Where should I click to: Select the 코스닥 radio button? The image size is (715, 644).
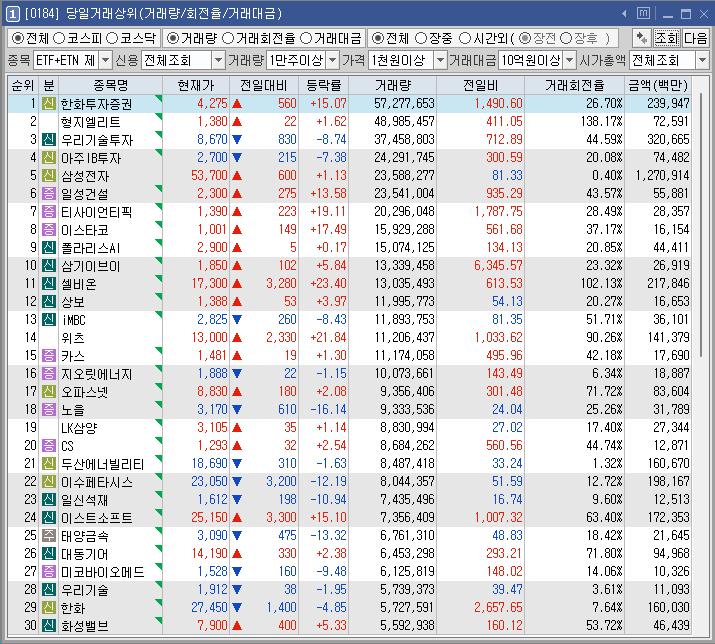(x=112, y=38)
